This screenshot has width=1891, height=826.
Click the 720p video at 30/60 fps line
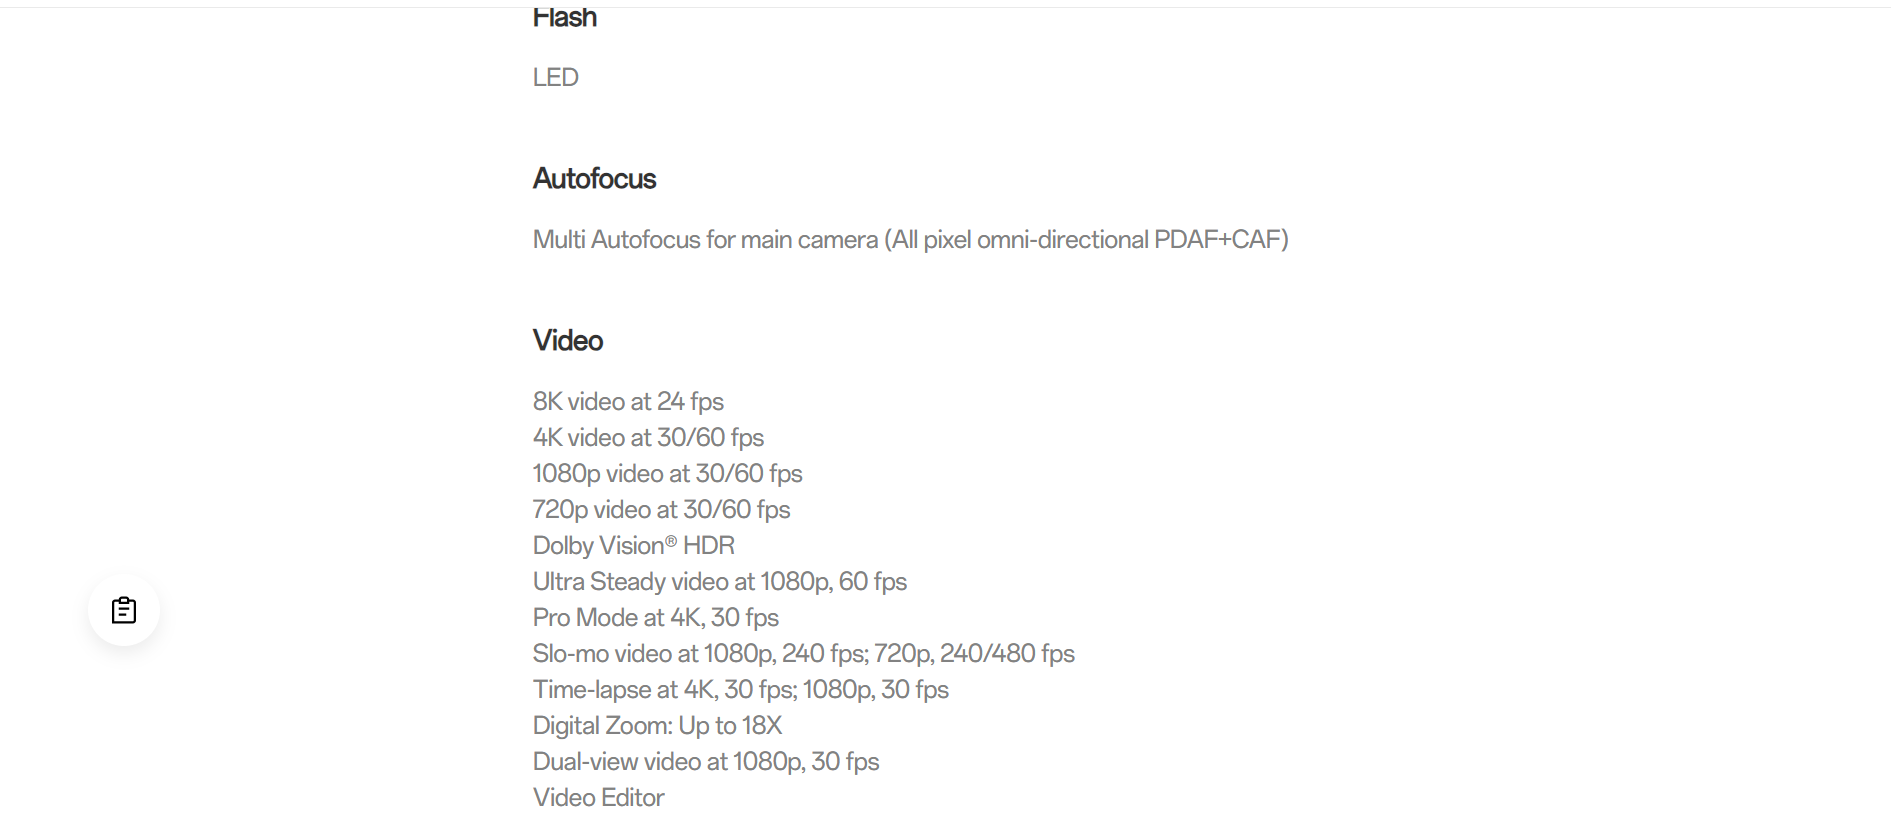coord(662,510)
